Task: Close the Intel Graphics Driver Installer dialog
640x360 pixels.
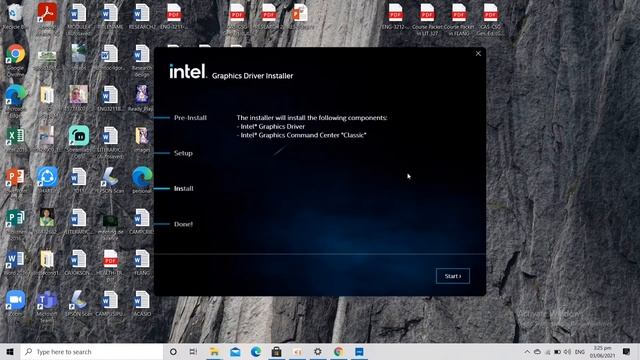Action: point(478,53)
